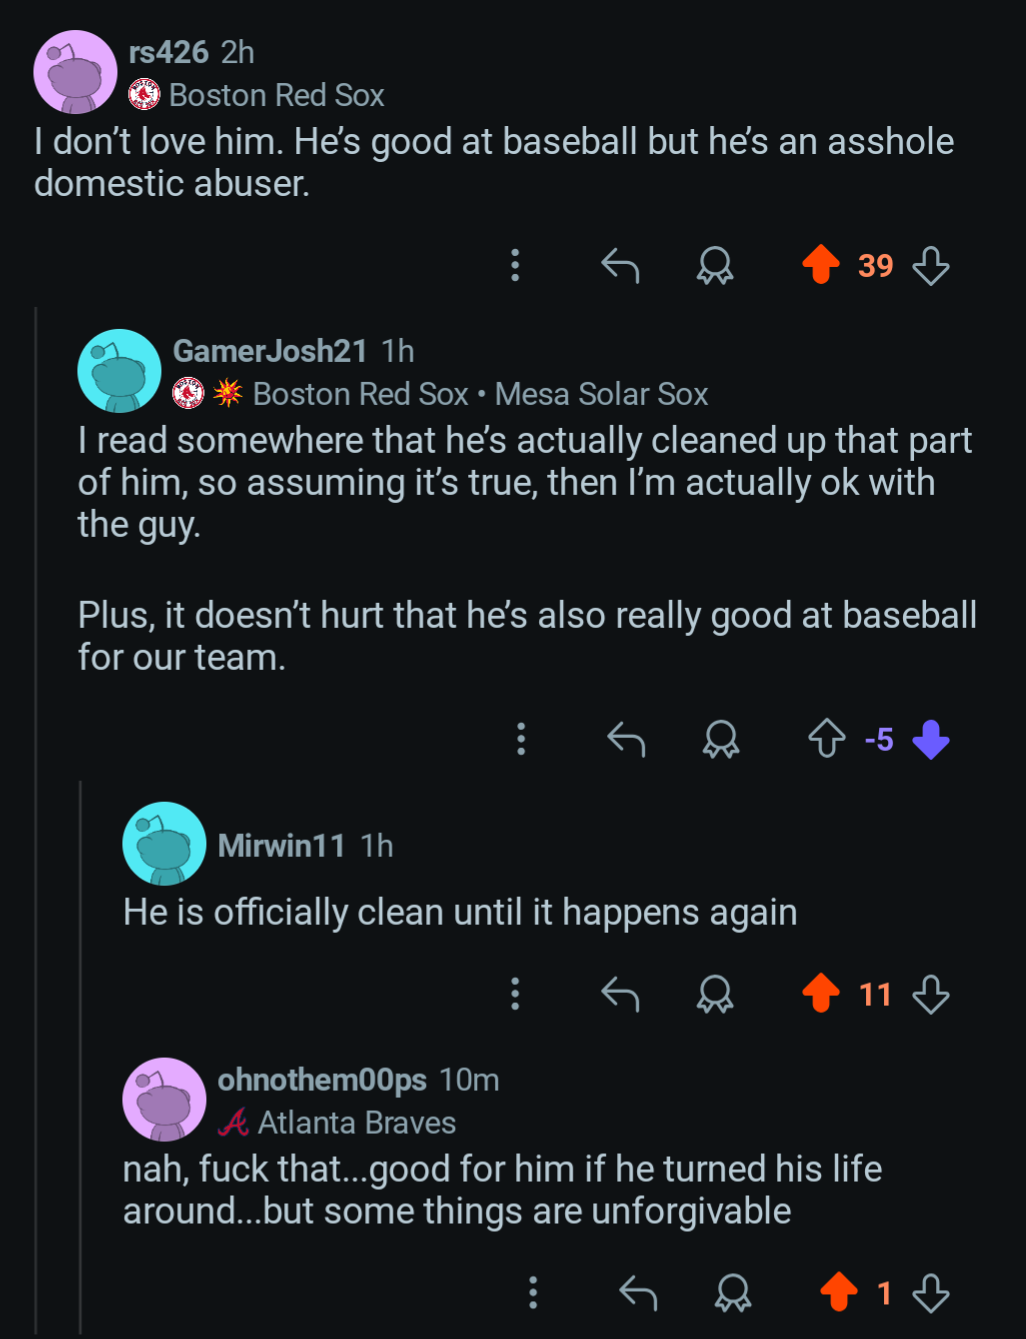This screenshot has height=1339, width=1026.
Task: Open more options for rs426's comment
Action: [x=515, y=265]
